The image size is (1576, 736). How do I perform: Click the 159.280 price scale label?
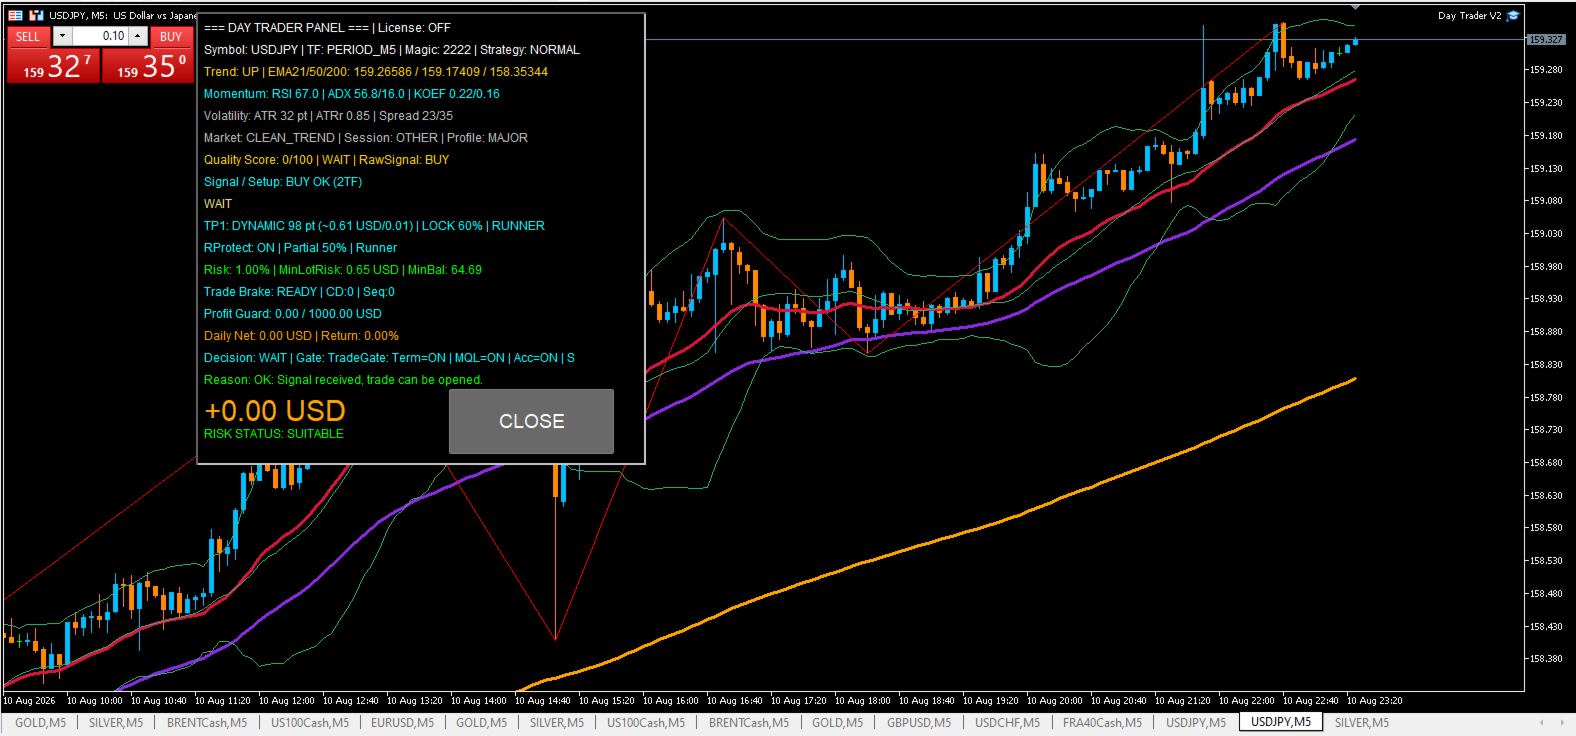click(1546, 70)
